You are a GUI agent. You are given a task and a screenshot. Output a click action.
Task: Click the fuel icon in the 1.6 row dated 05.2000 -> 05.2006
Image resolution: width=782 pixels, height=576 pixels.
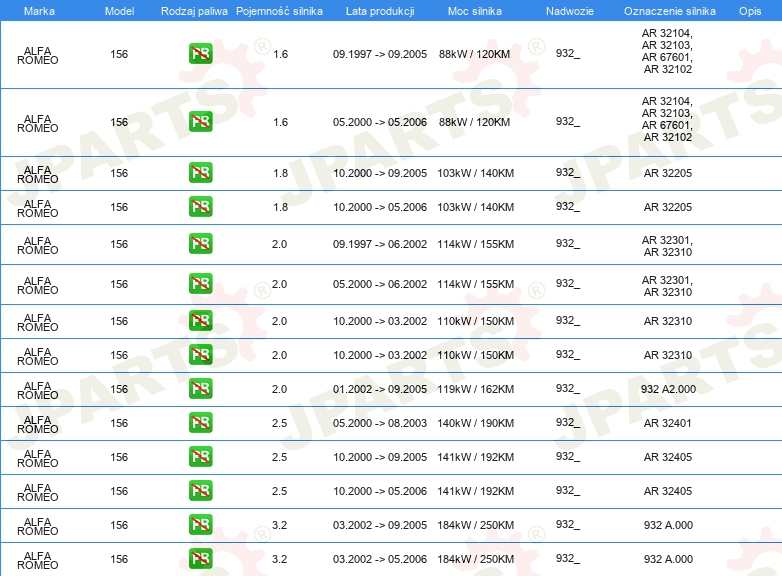tap(200, 122)
